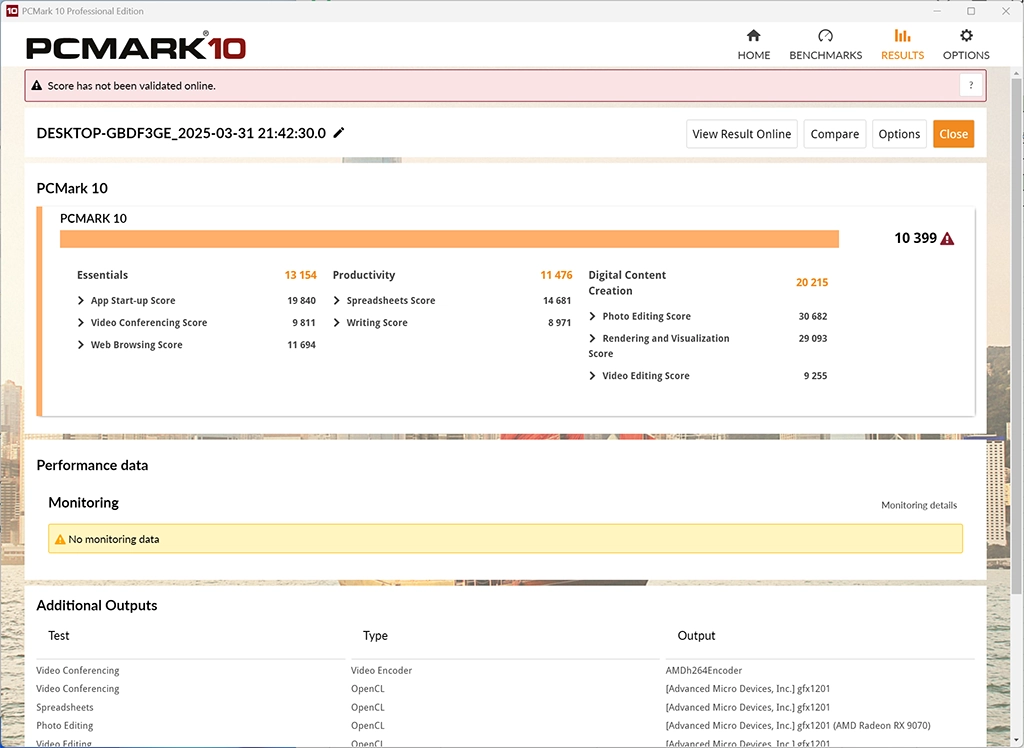Click the PCMARK 10 logo

pyautogui.click(x=136, y=46)
